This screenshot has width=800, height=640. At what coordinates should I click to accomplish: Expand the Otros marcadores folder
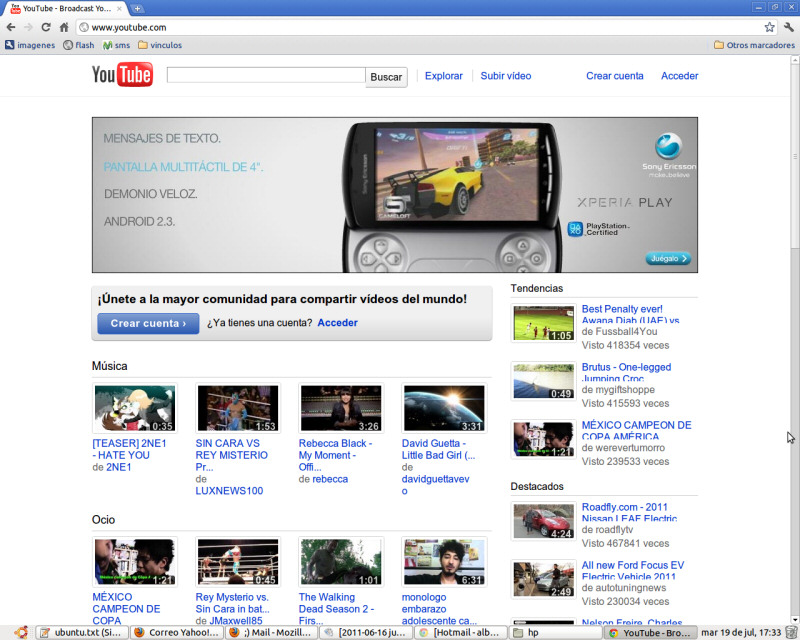754,45
